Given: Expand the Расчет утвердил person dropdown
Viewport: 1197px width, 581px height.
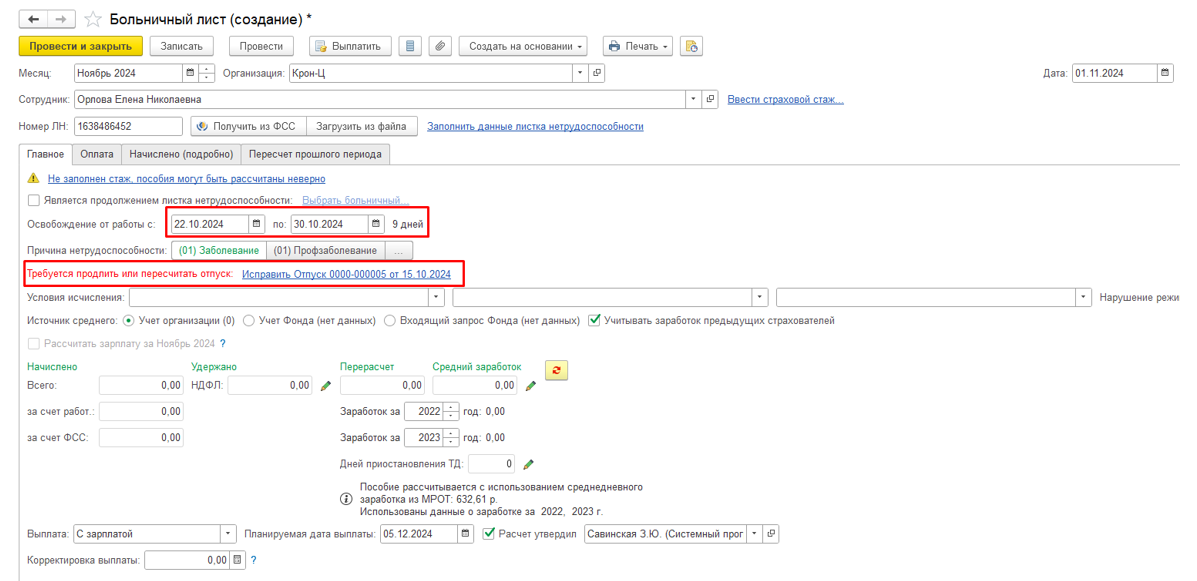Looking at the screenshot, I should click(755, 533).
